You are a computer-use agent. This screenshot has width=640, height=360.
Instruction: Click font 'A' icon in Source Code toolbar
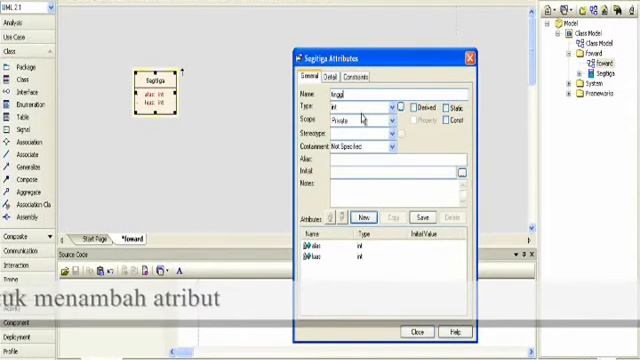click(179, 271)
